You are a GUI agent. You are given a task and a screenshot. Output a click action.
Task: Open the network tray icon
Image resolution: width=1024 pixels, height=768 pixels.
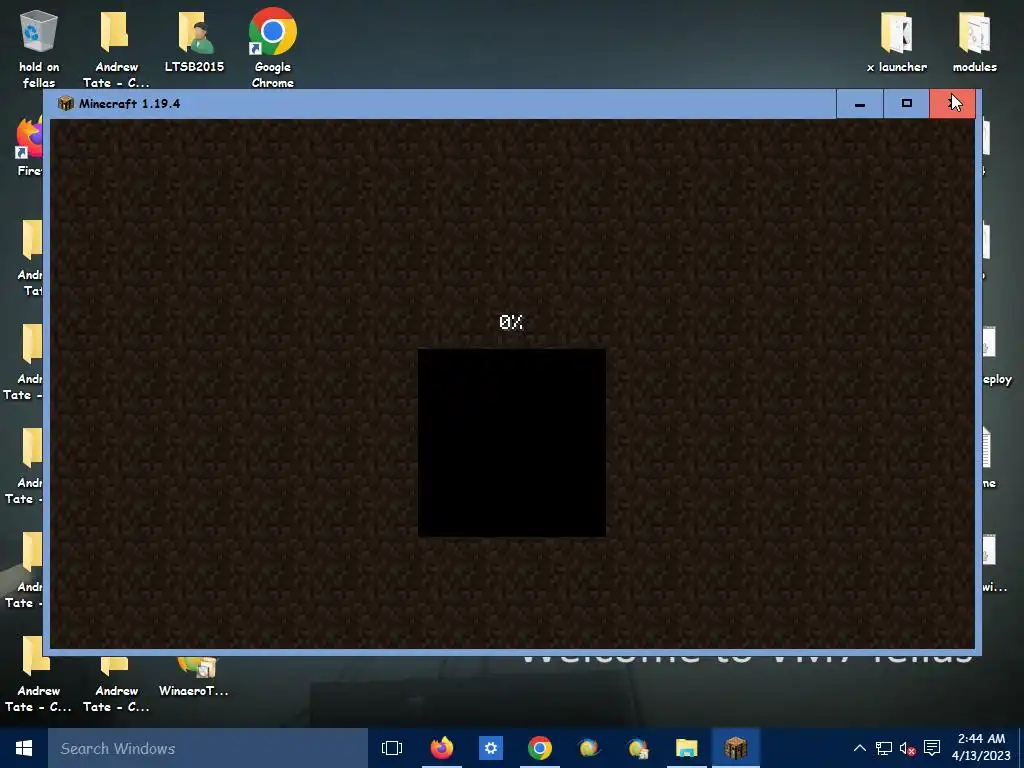point(884,748)
